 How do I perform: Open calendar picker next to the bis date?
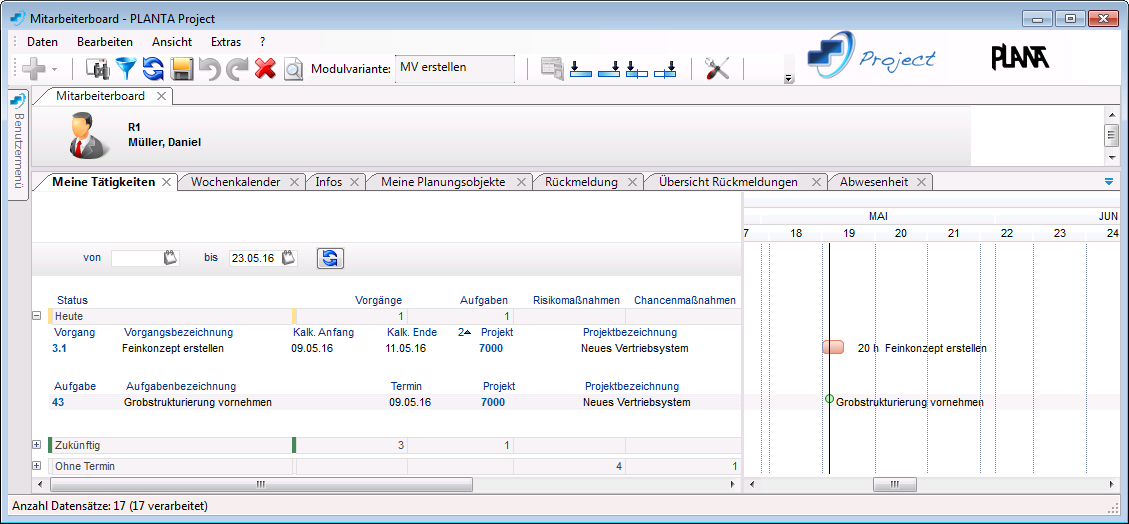click(289, 258)
